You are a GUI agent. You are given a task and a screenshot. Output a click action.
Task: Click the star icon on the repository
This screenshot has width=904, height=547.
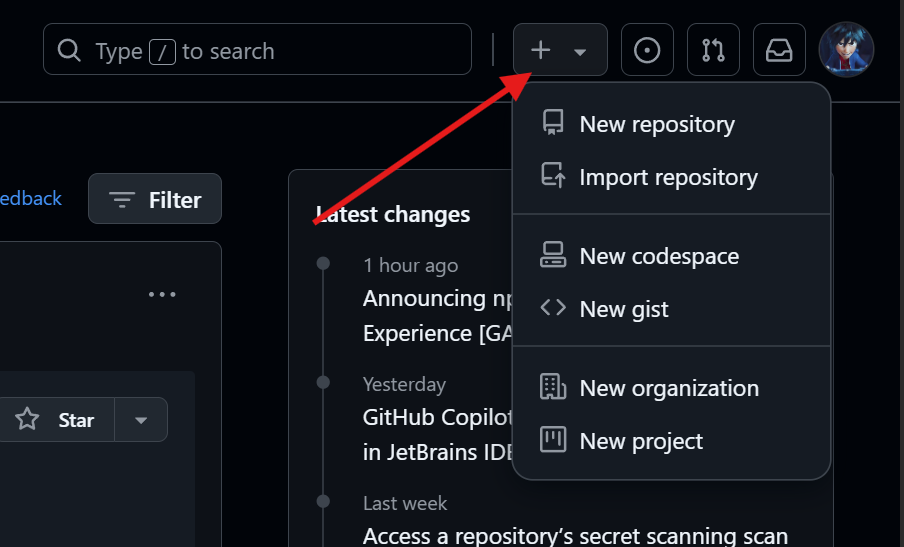point(27,420)
